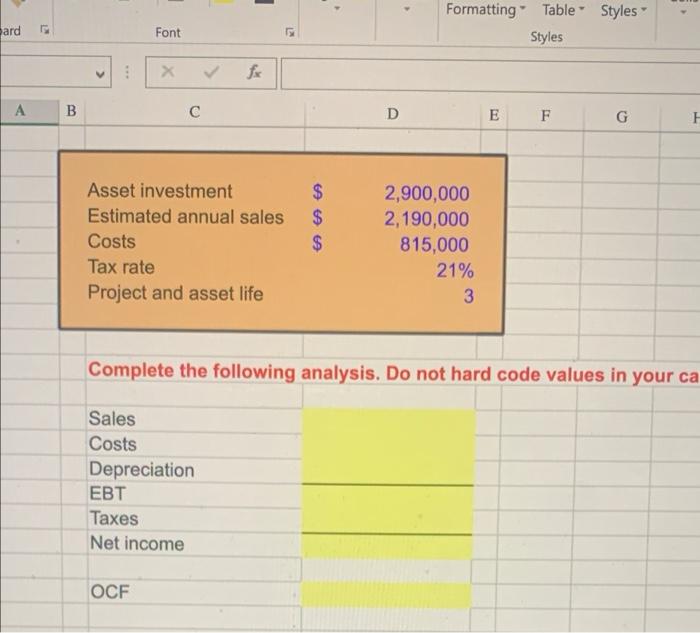
Task: Open the Cell Styles dropdown
Action: pos(623,10)
